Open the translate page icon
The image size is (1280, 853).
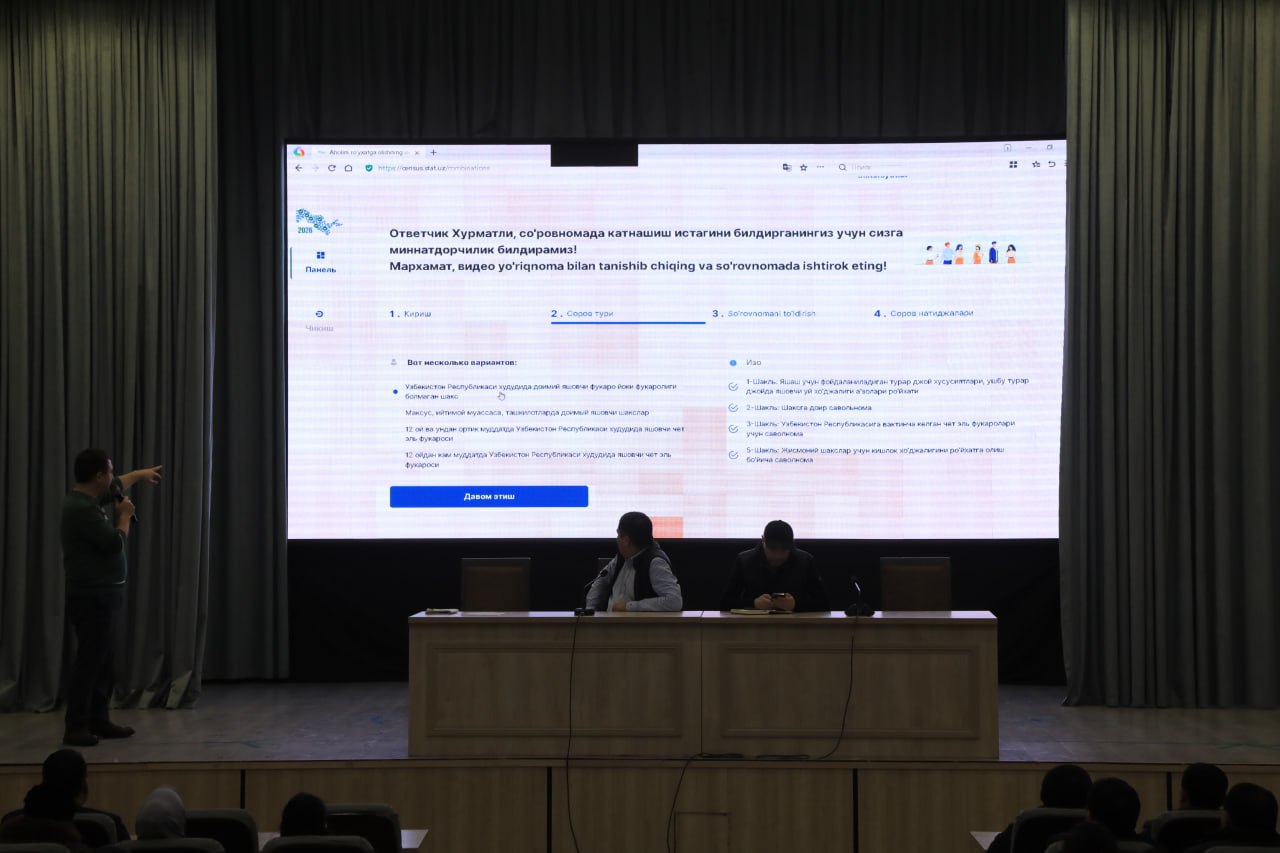(787, 167)
